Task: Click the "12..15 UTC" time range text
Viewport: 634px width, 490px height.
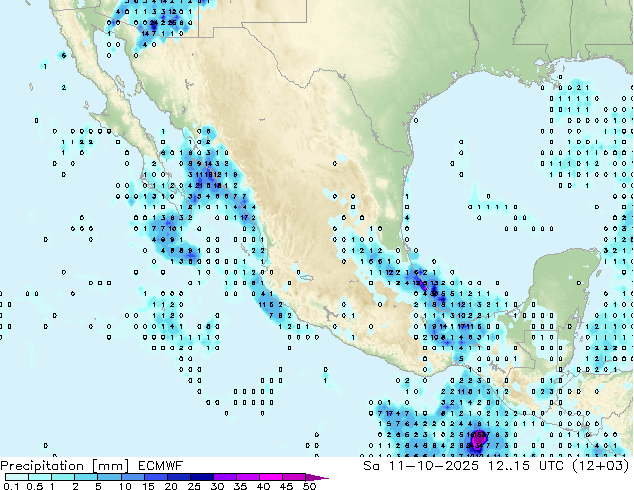Action: [x=526, y=466]
